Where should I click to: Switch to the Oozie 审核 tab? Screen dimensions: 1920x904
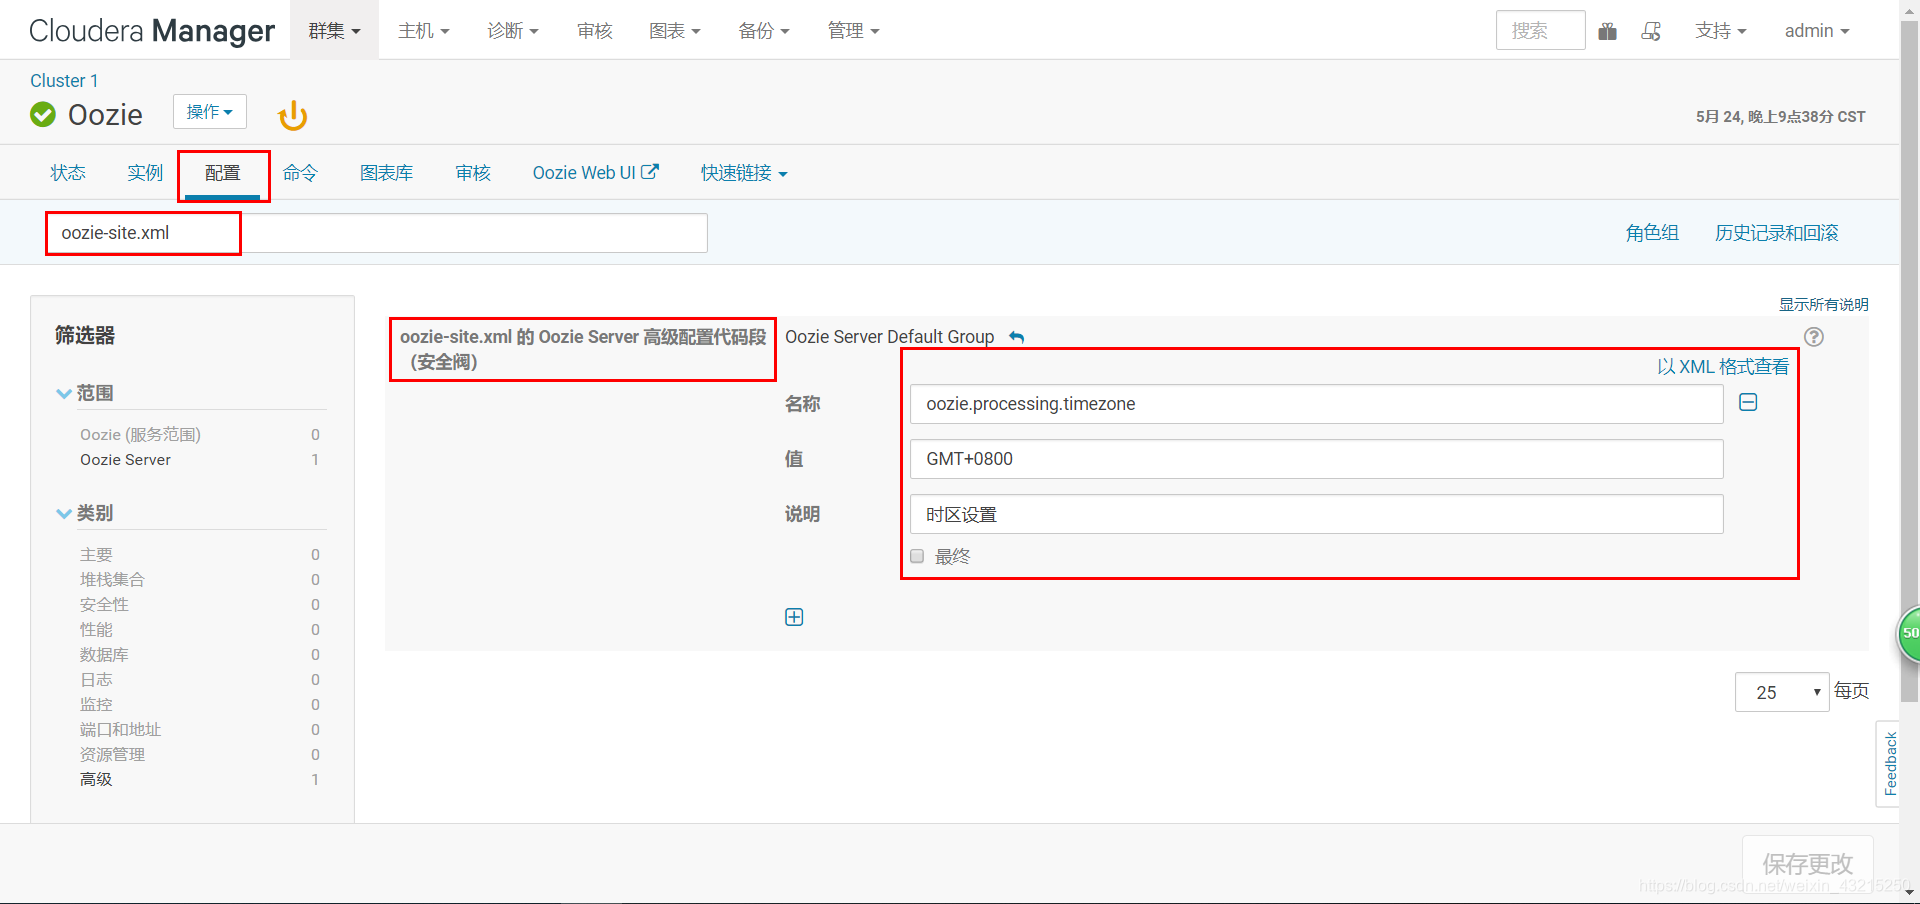click(473, 173)
